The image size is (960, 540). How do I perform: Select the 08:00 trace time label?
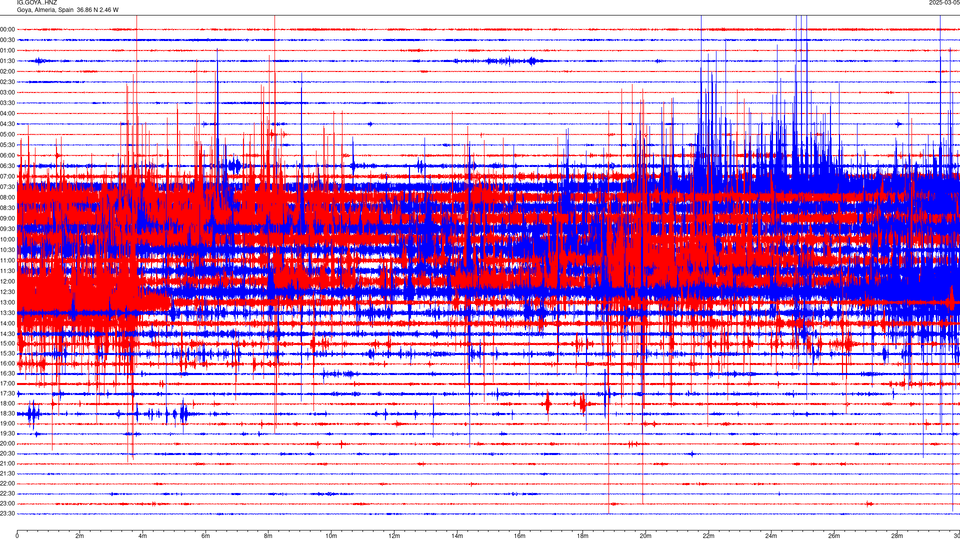8,197
